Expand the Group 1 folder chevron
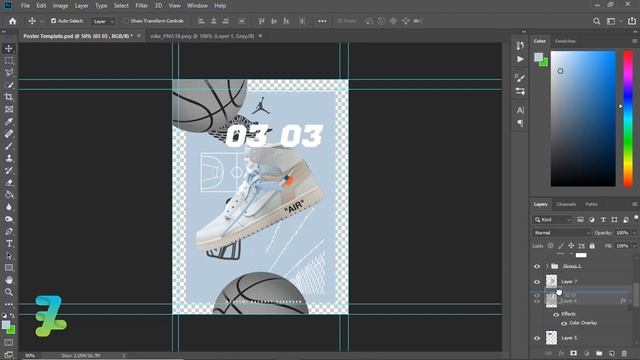Image resolution: width=640 pixels, height=360 pixels. [x=547, y=267]
